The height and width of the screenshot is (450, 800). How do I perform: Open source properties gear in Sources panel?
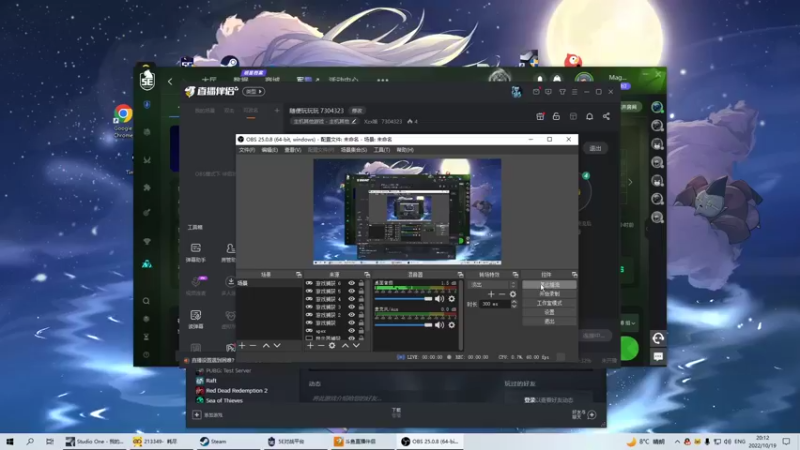click(x=332, y=345)
